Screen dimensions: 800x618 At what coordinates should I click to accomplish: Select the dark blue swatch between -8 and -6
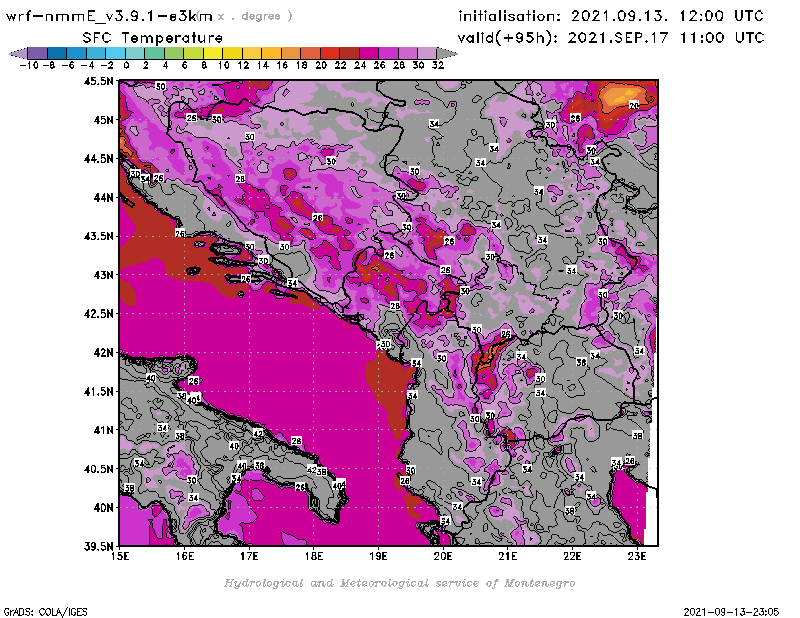pos(57,53)
